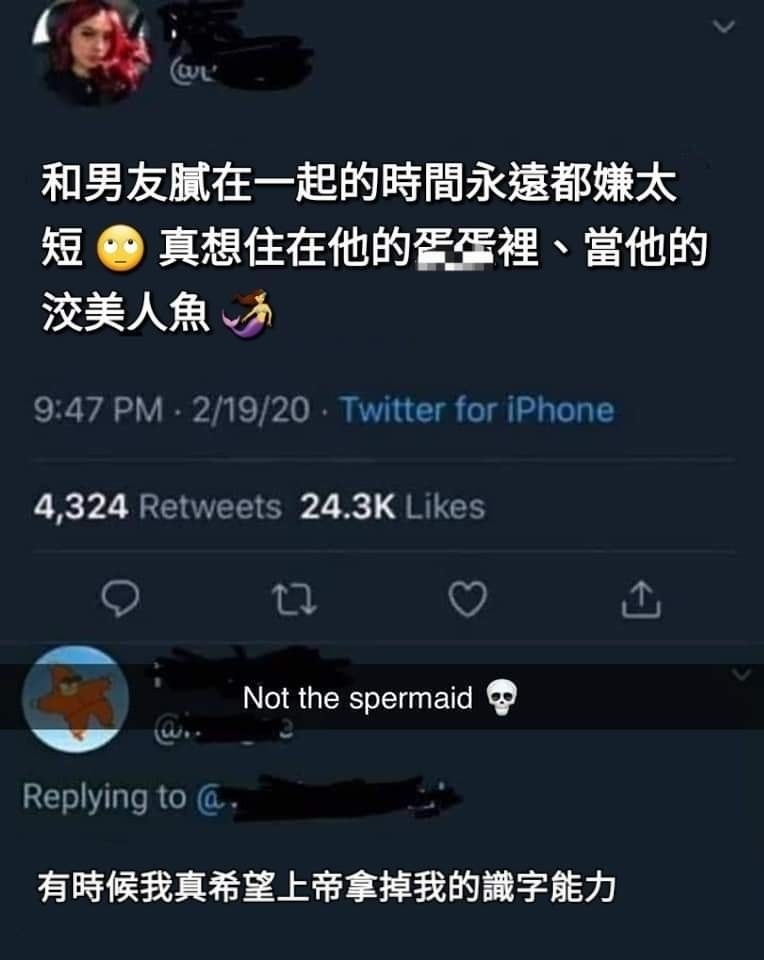Click the skull emoji in the caption

click(x=501, y=698)
